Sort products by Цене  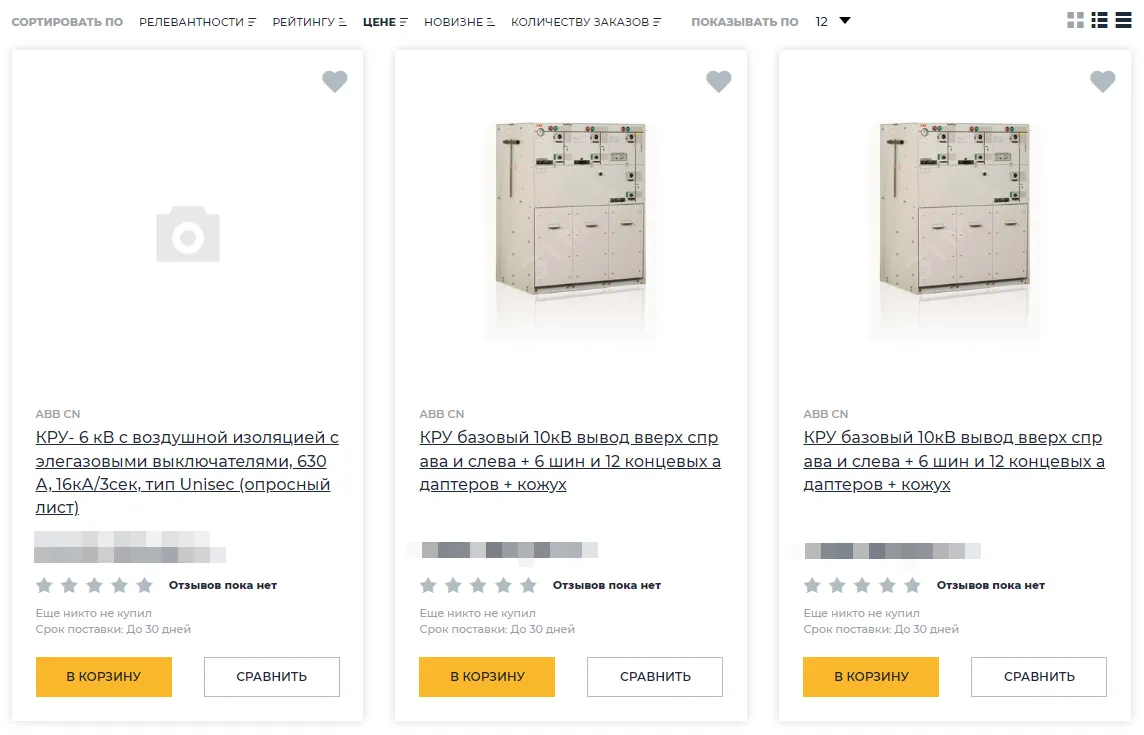click(x=385, y=21)
